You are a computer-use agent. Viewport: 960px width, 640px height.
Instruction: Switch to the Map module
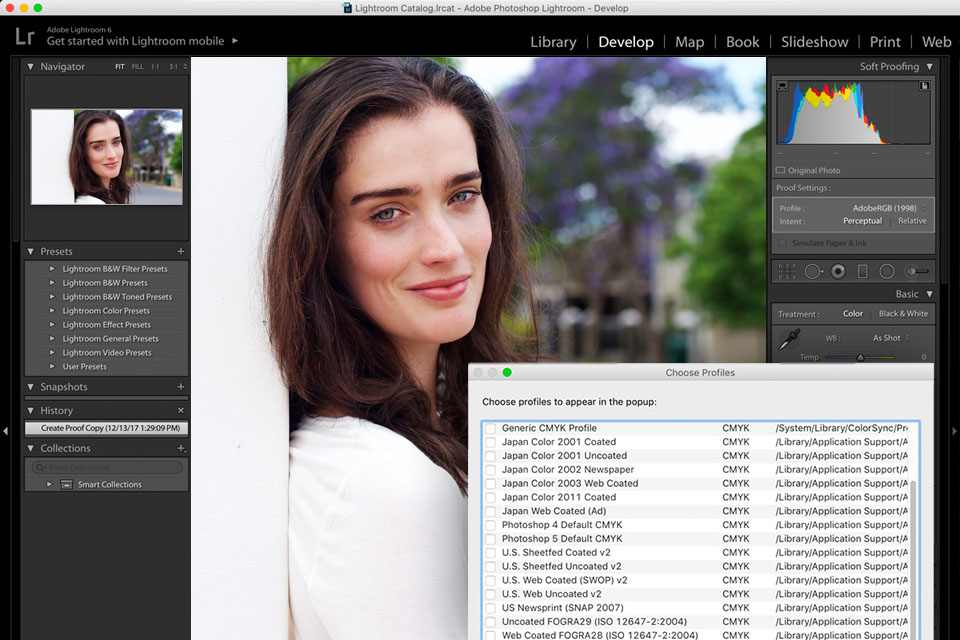pyautogui.click(x=689, y=42)
